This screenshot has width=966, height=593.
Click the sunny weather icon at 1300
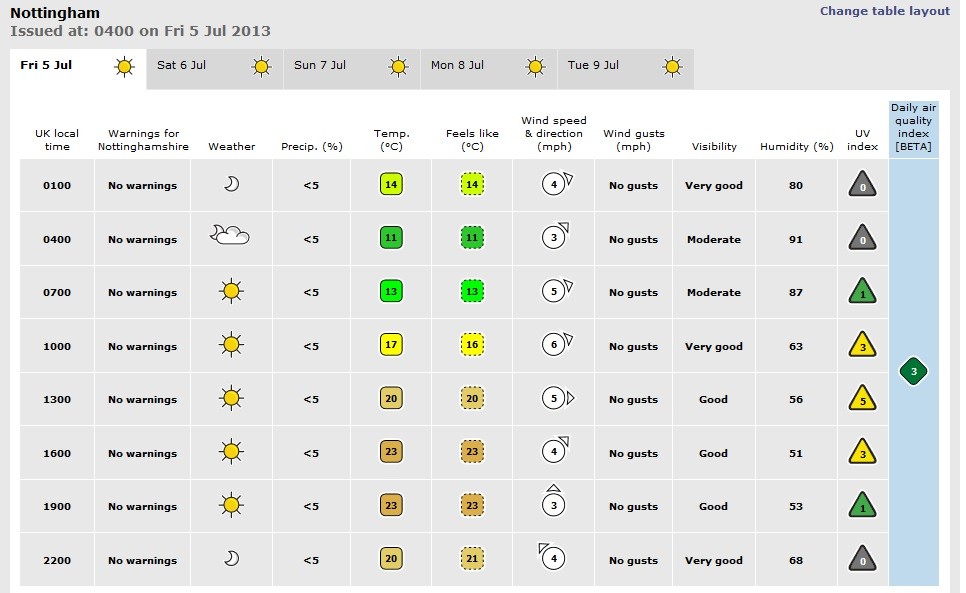(x=231, y=398)
